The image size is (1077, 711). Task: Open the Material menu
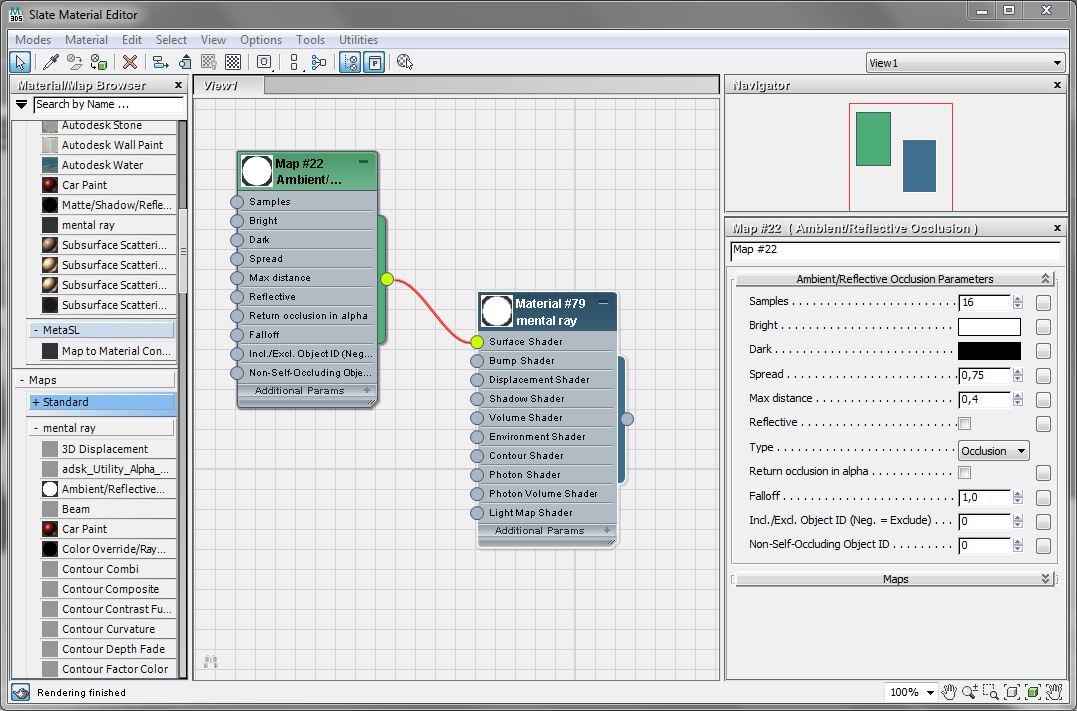[x=87, y=40]
